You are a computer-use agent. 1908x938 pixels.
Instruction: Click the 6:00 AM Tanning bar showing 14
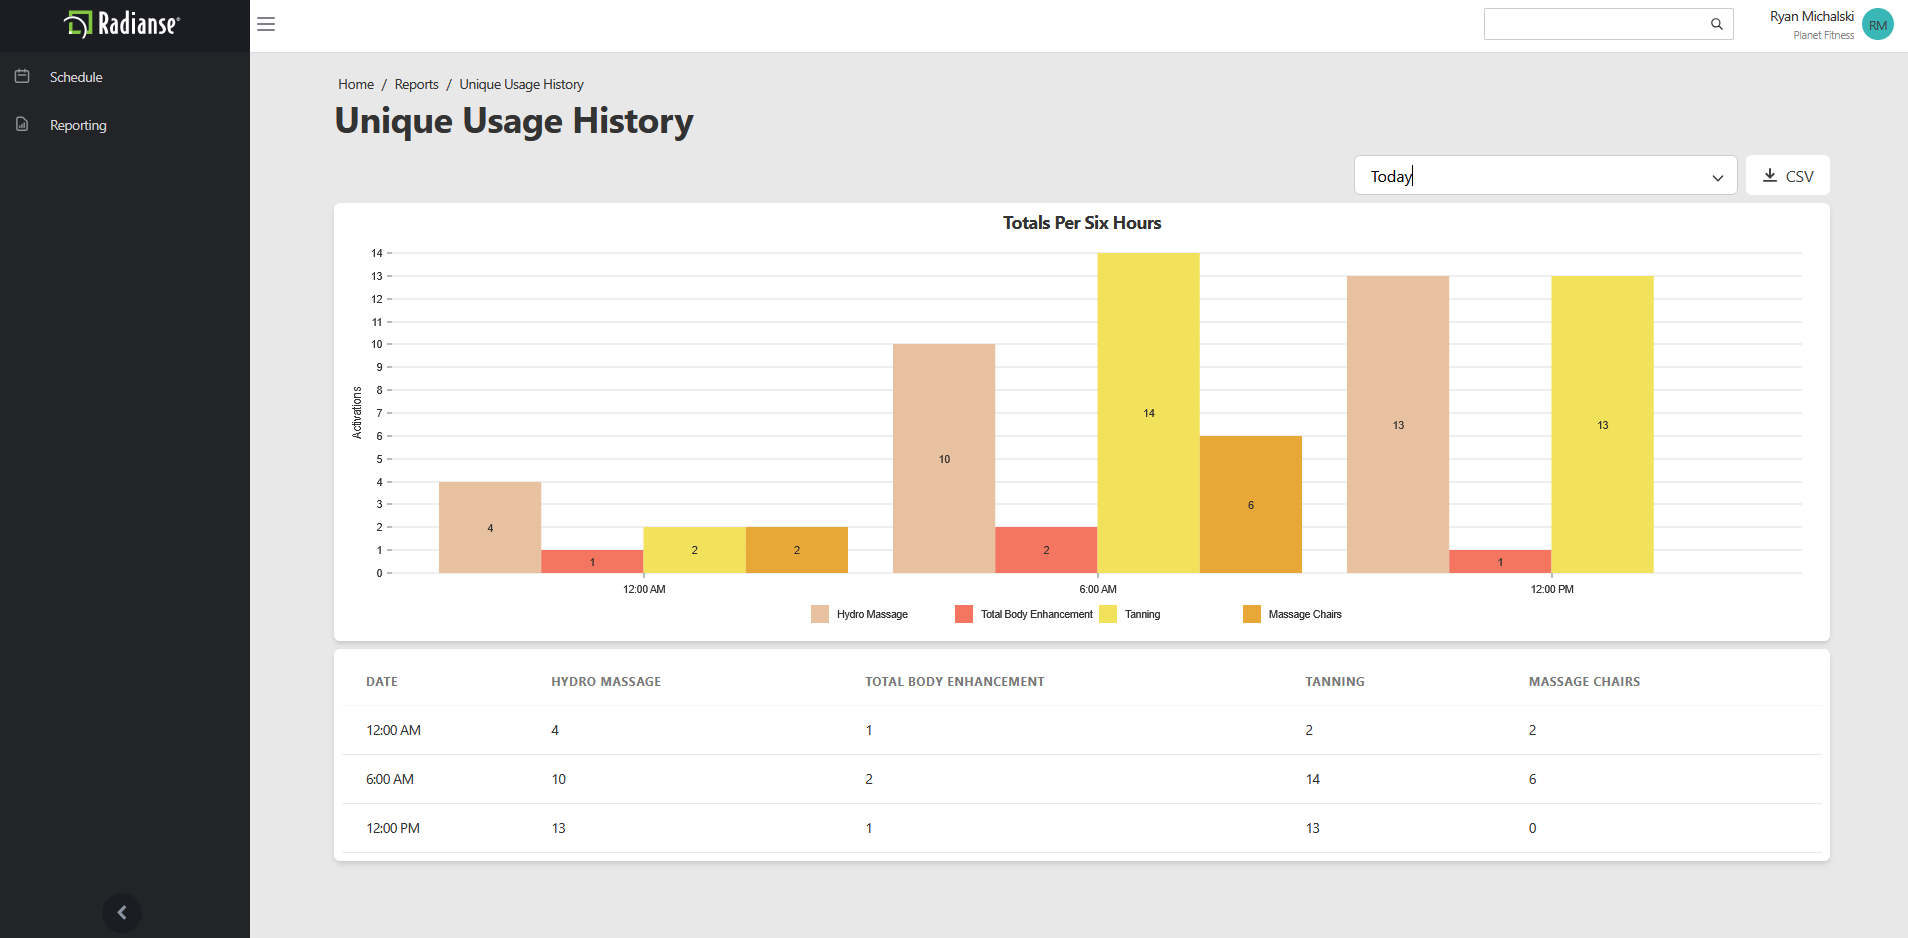[x=1149, y=413]
